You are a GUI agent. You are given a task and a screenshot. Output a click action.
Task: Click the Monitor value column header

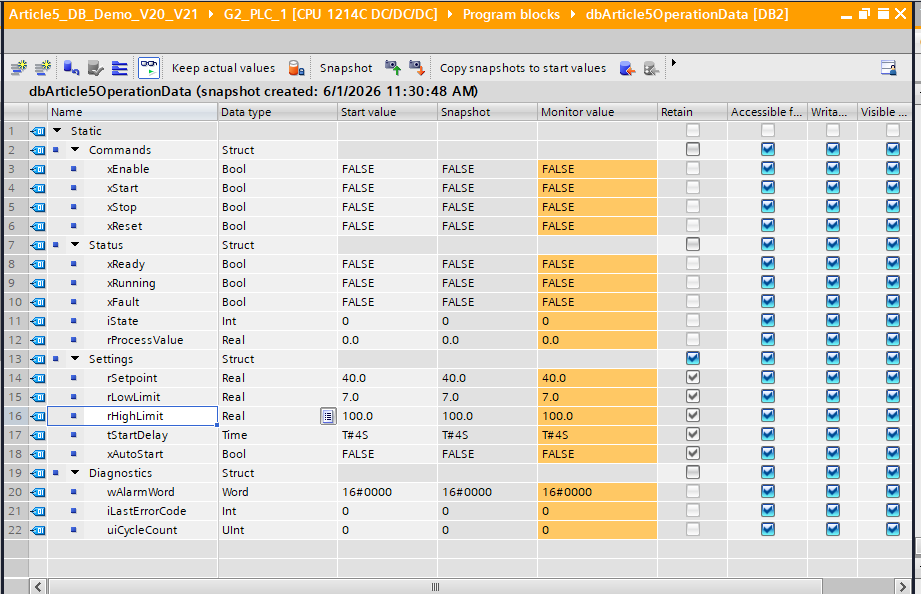[597, 112]
